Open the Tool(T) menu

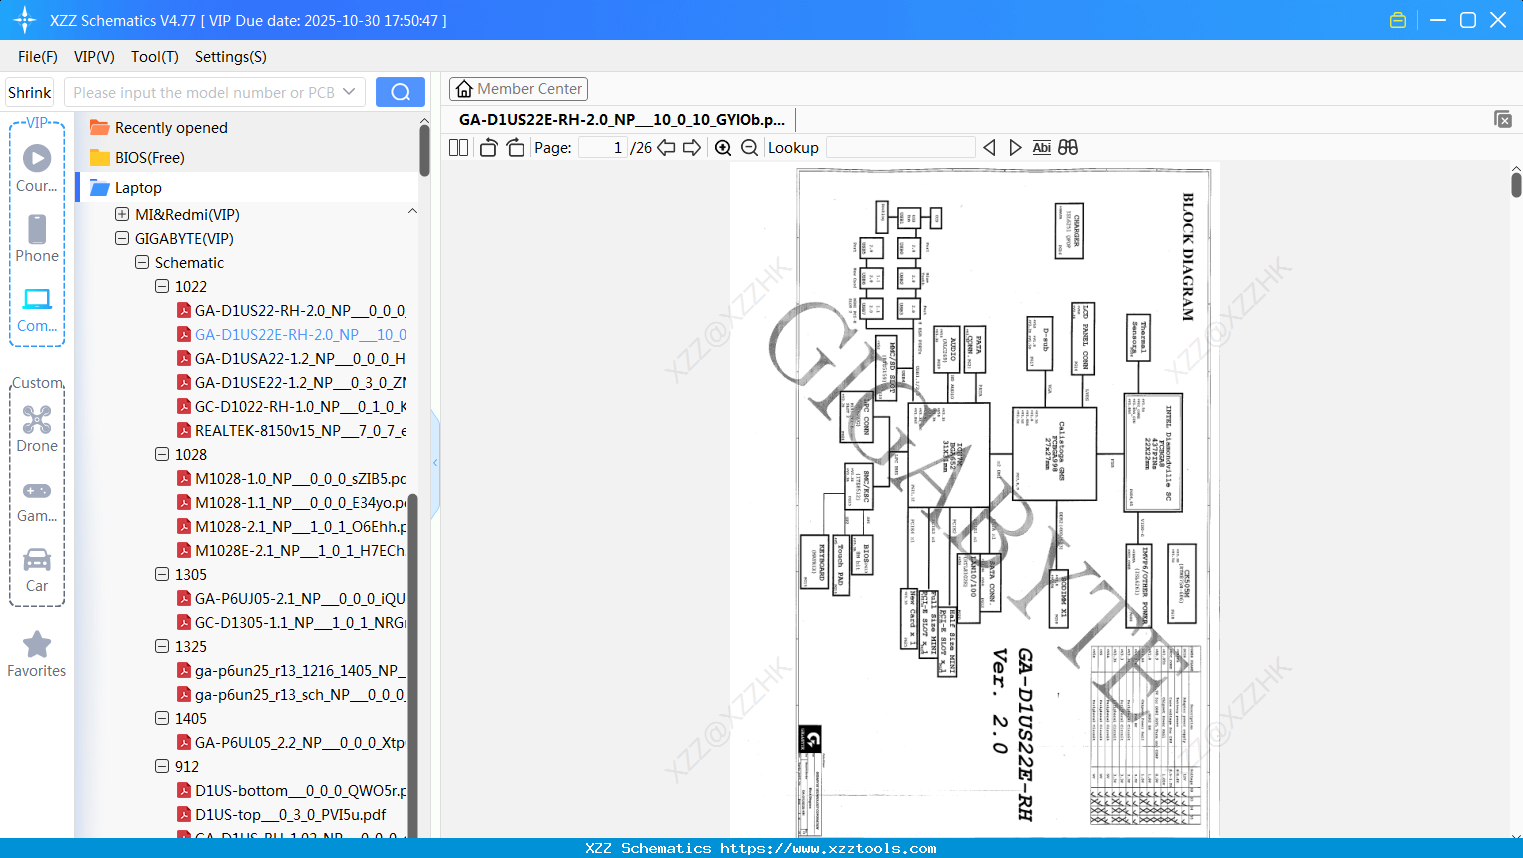155,57
